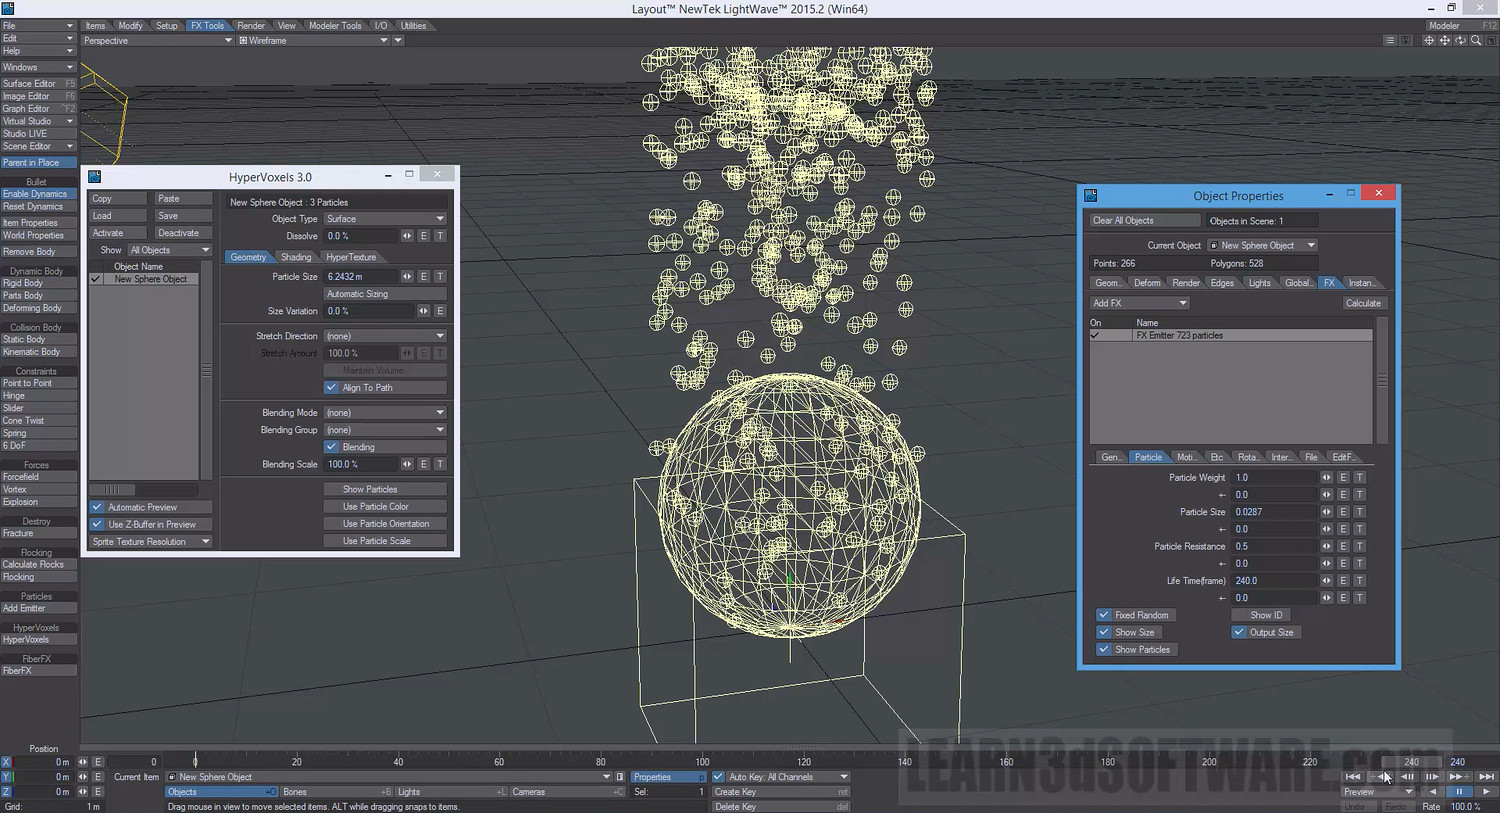Step to next frame button
This screenshot has width=1500, height=813.
coord(1432,777)
